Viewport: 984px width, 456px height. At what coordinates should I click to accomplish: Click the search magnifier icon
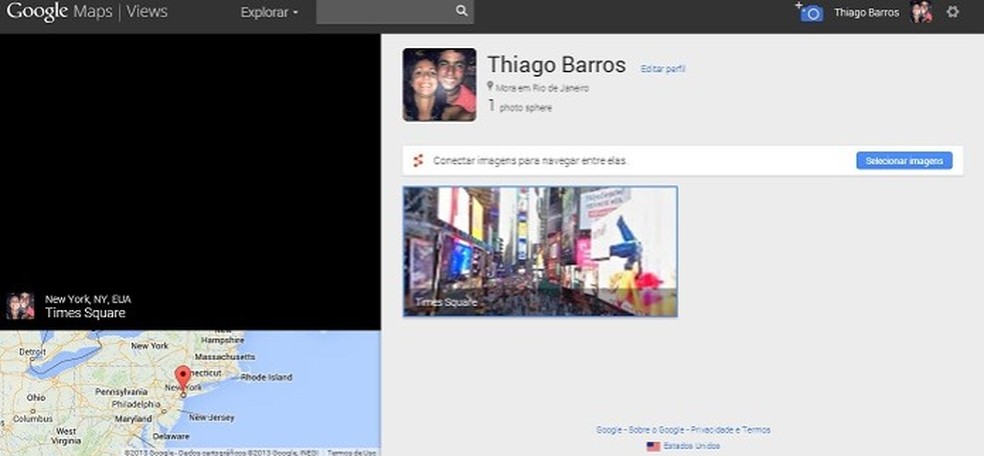pos(461,12)
